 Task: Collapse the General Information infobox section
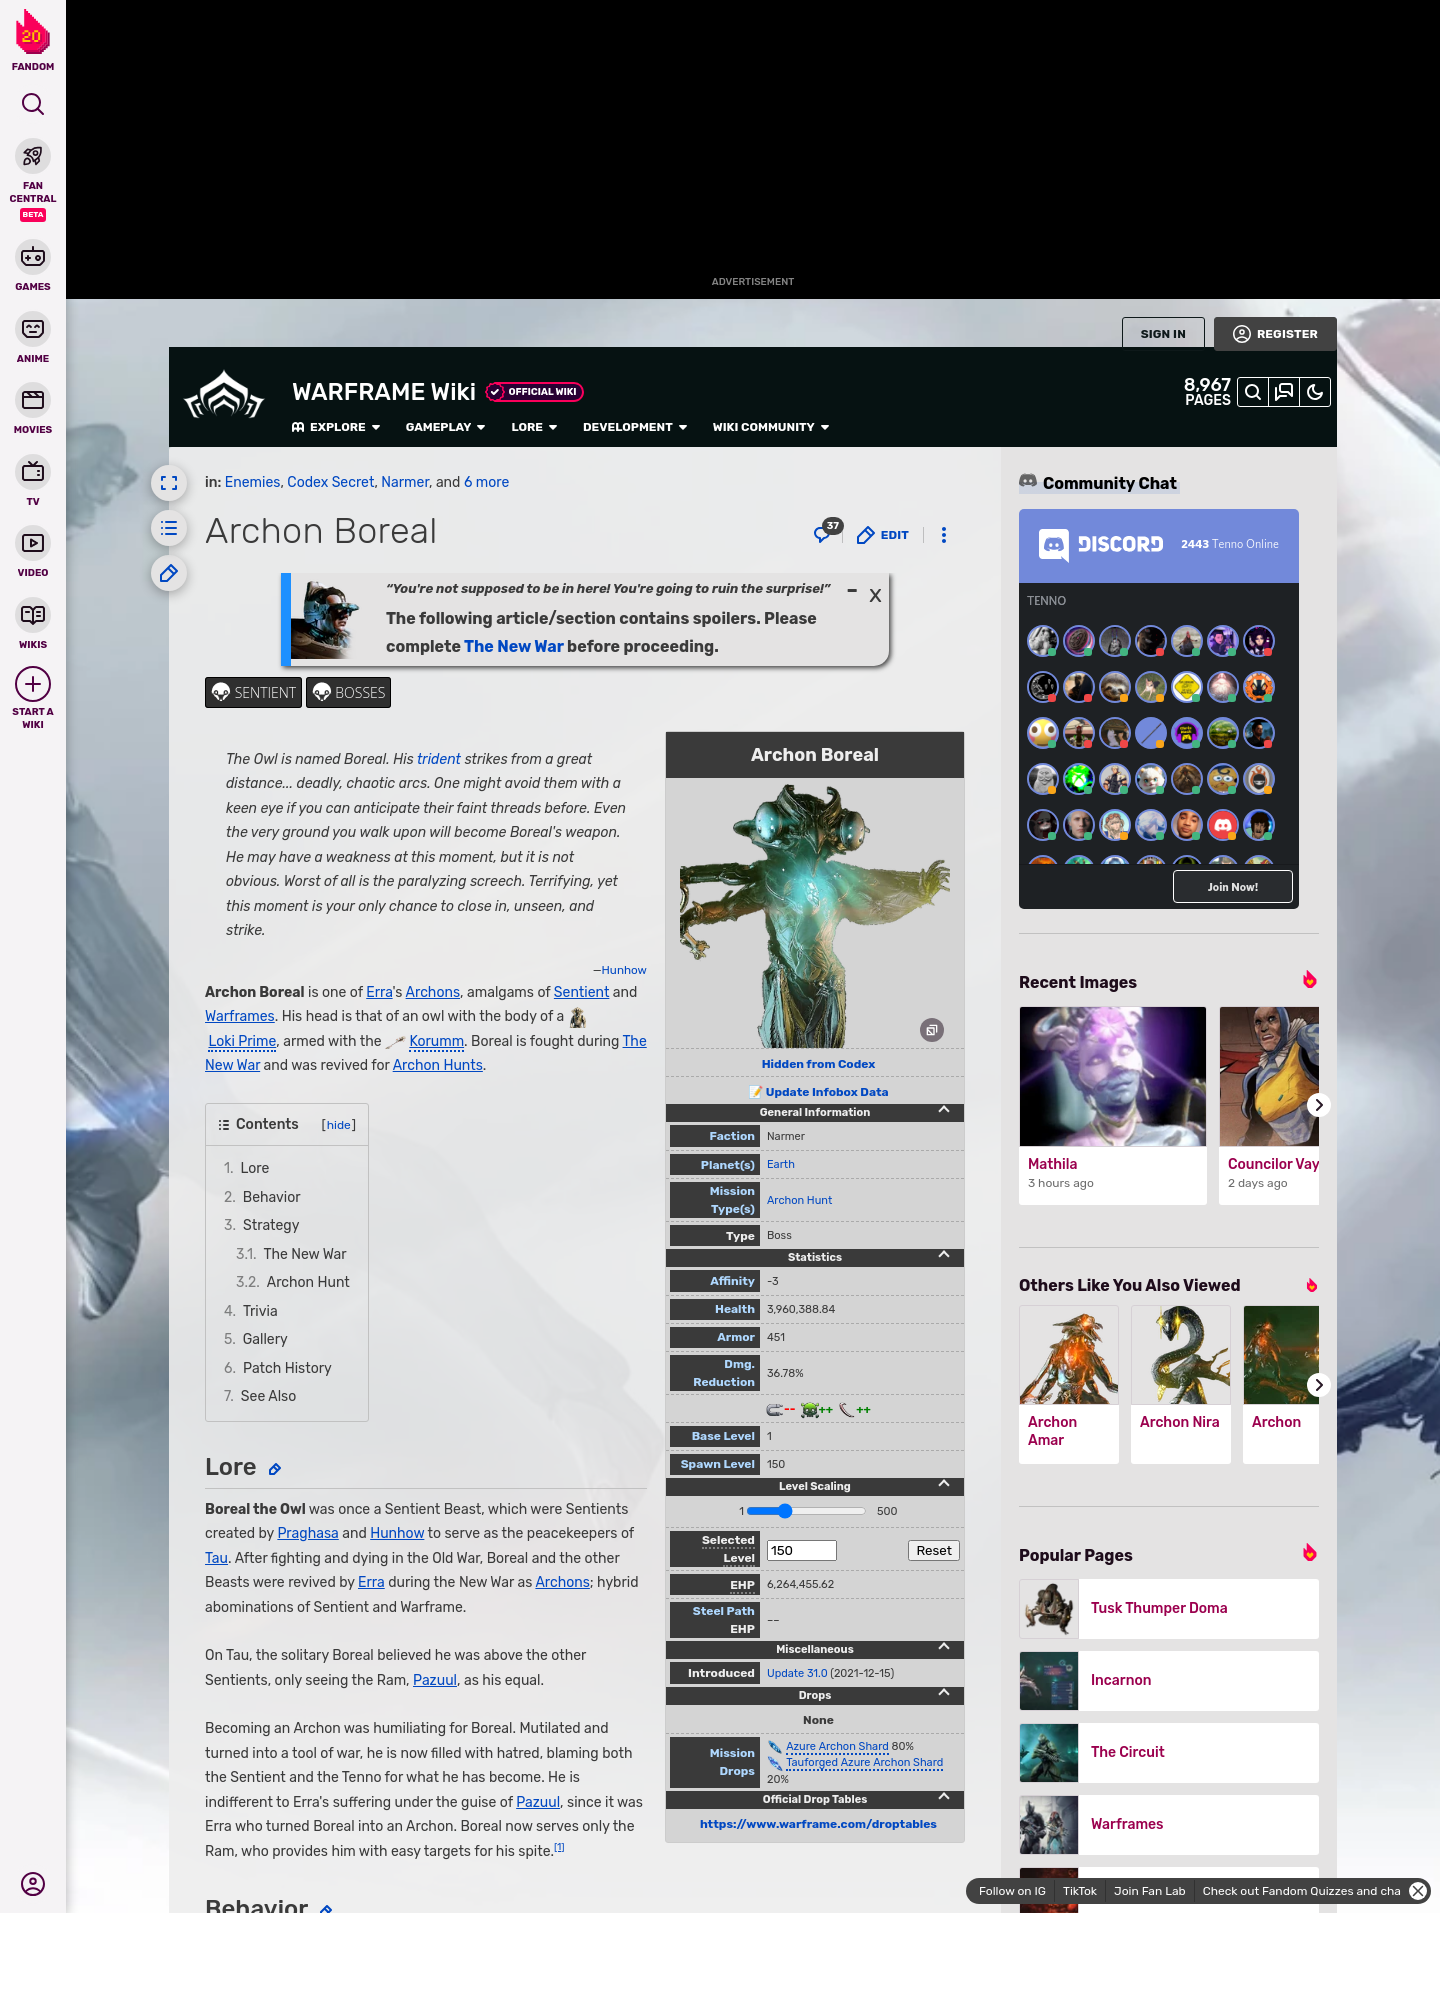[x=943, y=1111]
